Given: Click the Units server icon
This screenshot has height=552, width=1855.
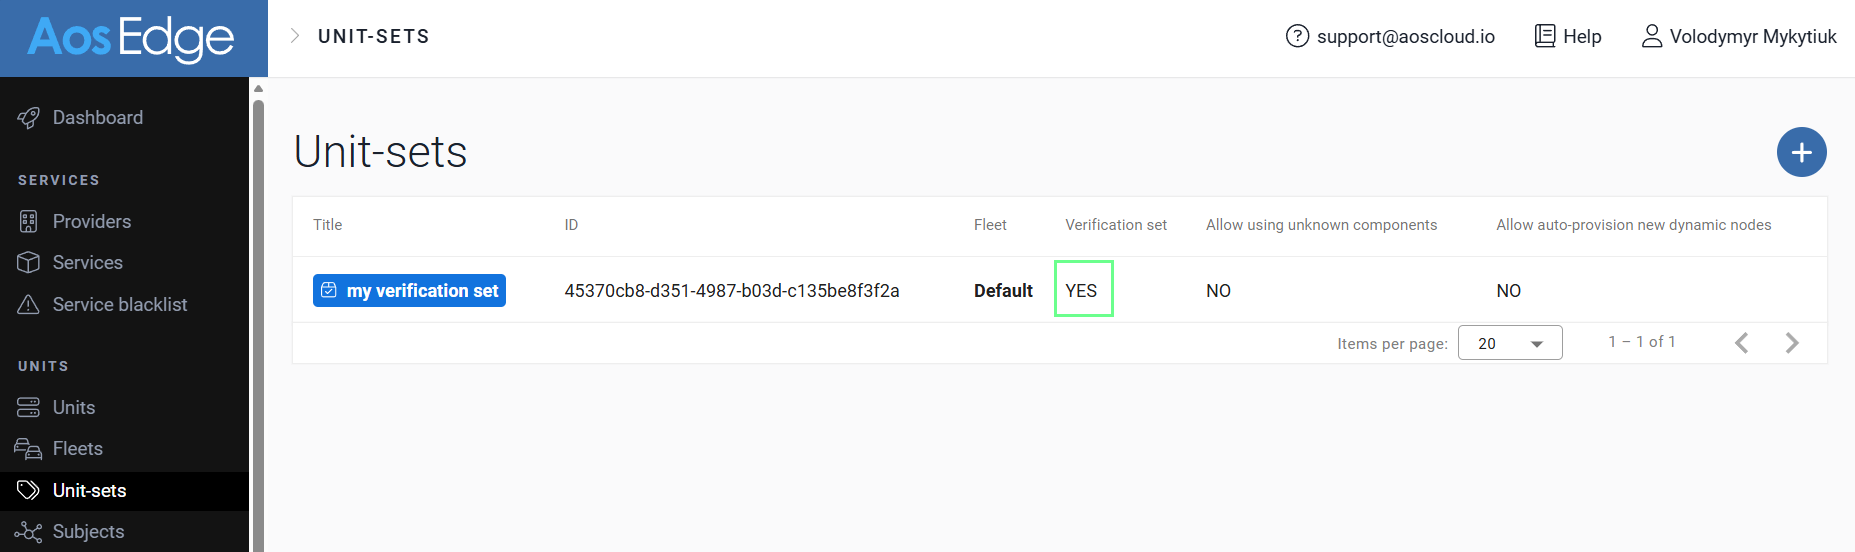Looking at the screenshot, I should coord(28,408).
